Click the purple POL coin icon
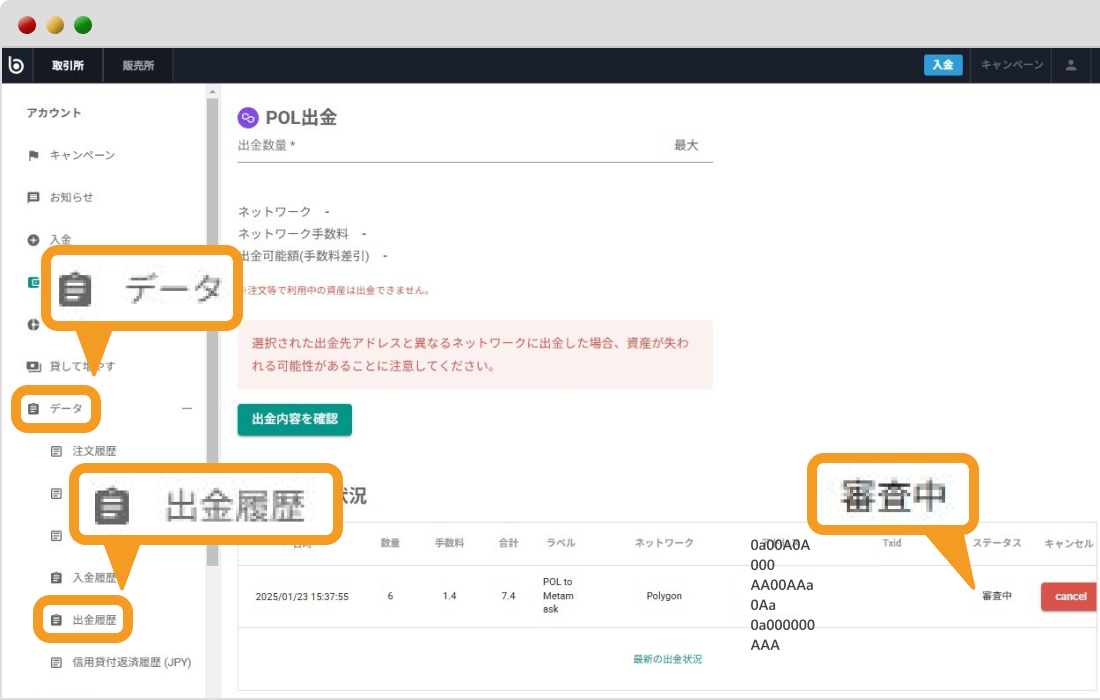 coord(248,117)
